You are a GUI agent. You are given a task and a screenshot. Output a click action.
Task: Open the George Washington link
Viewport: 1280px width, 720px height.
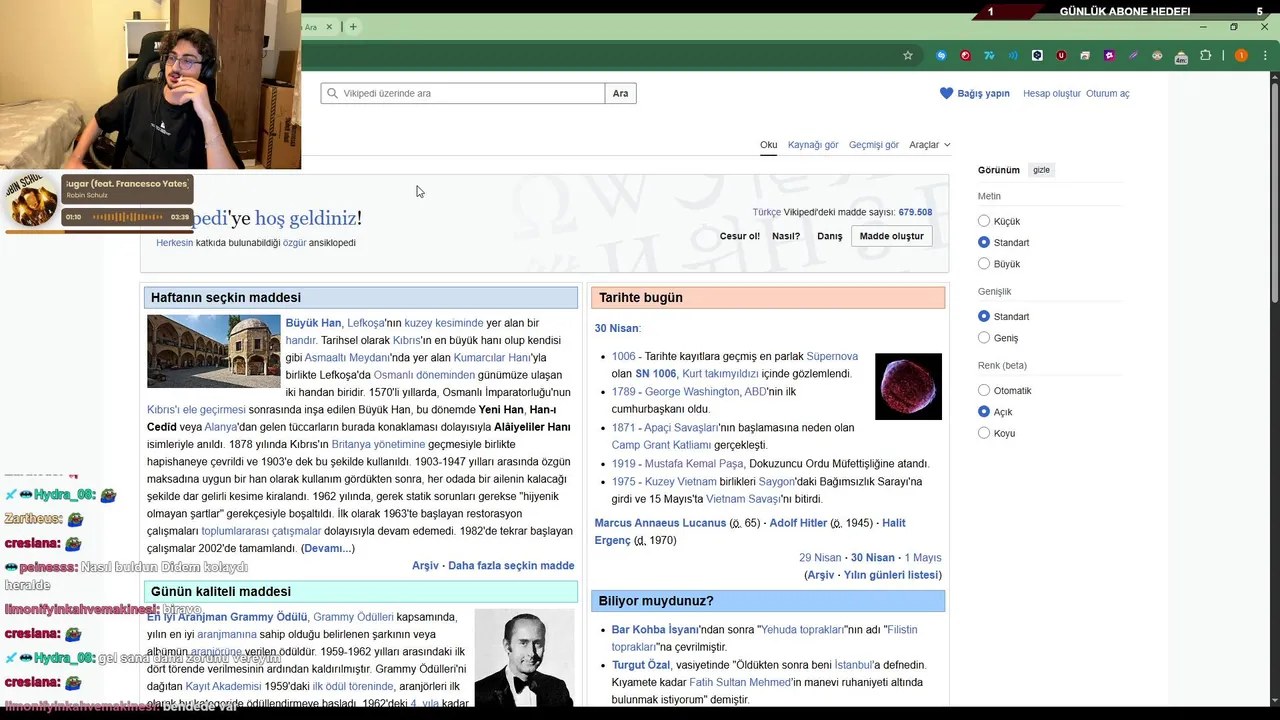click(x=692, y=392)
